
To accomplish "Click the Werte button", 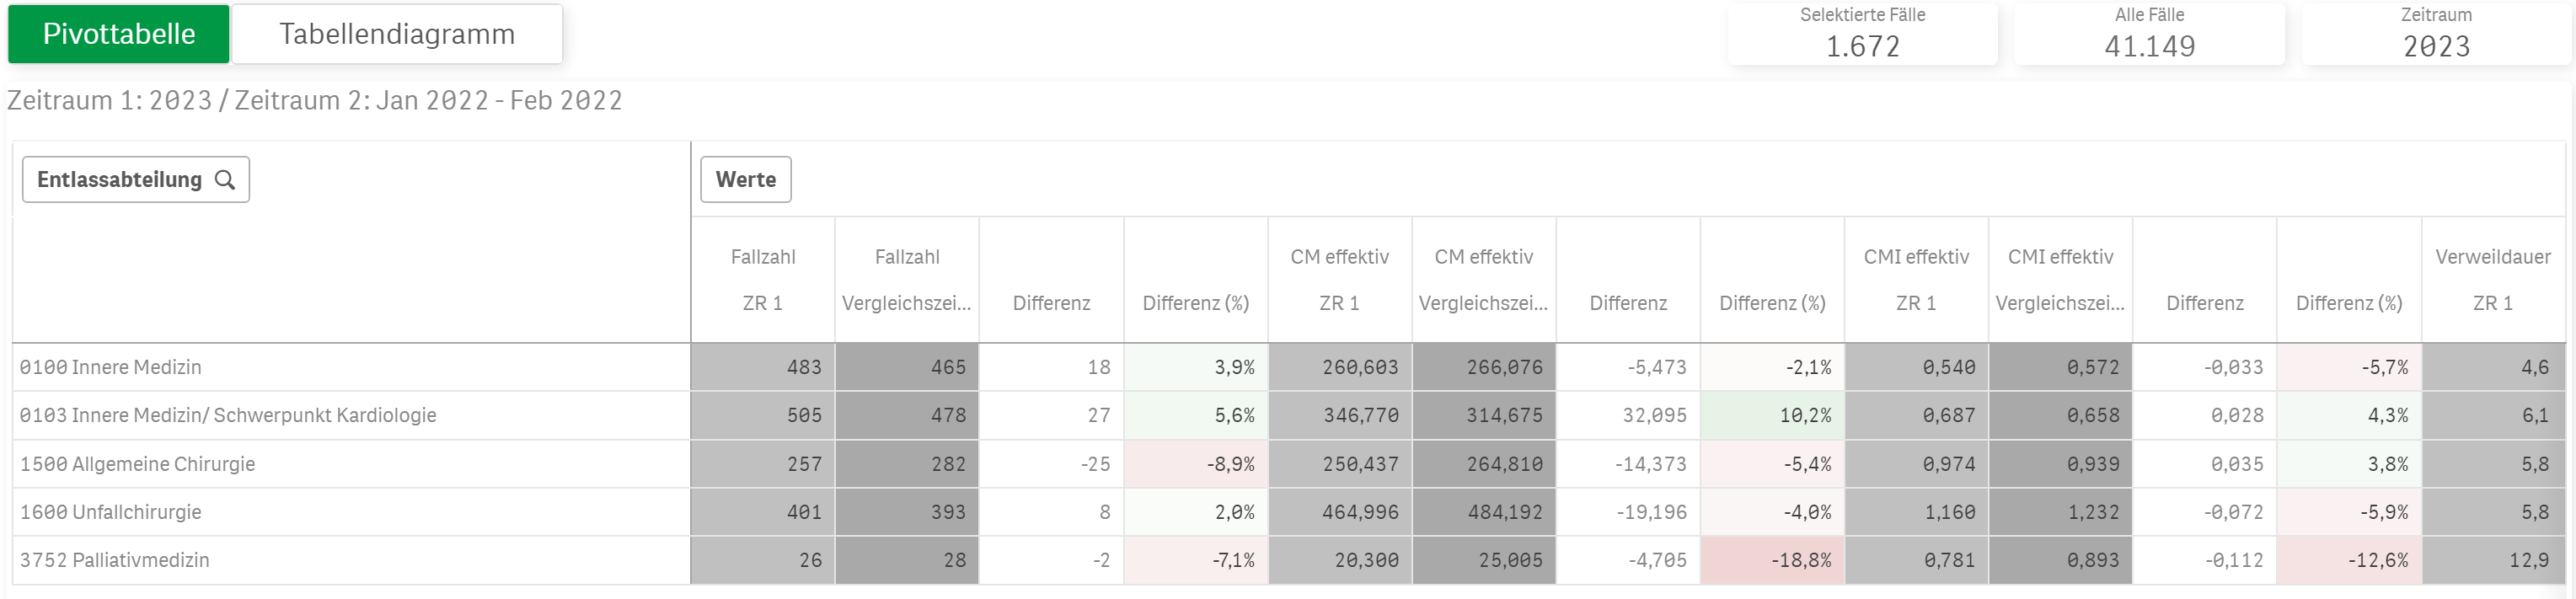I will pyautogui.click(x=745, y=180).
